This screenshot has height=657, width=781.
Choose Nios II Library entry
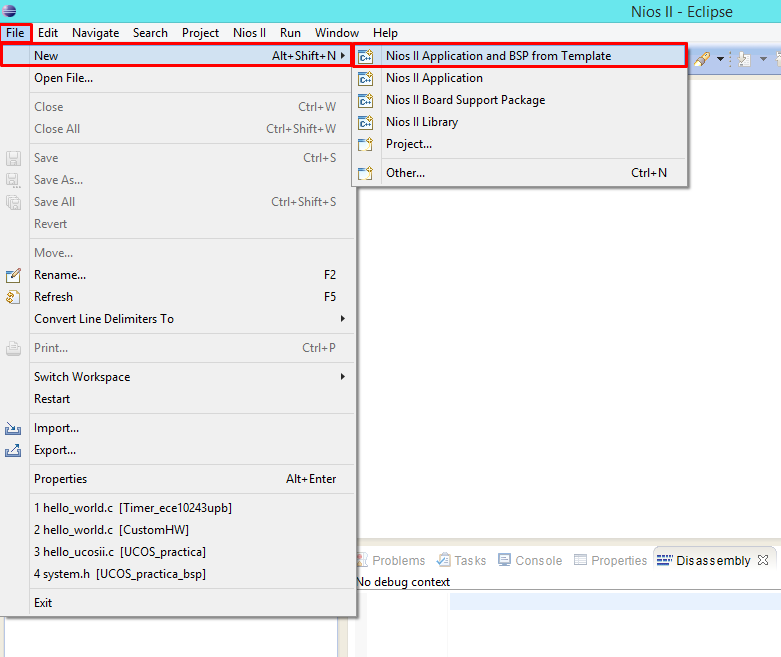521,122
